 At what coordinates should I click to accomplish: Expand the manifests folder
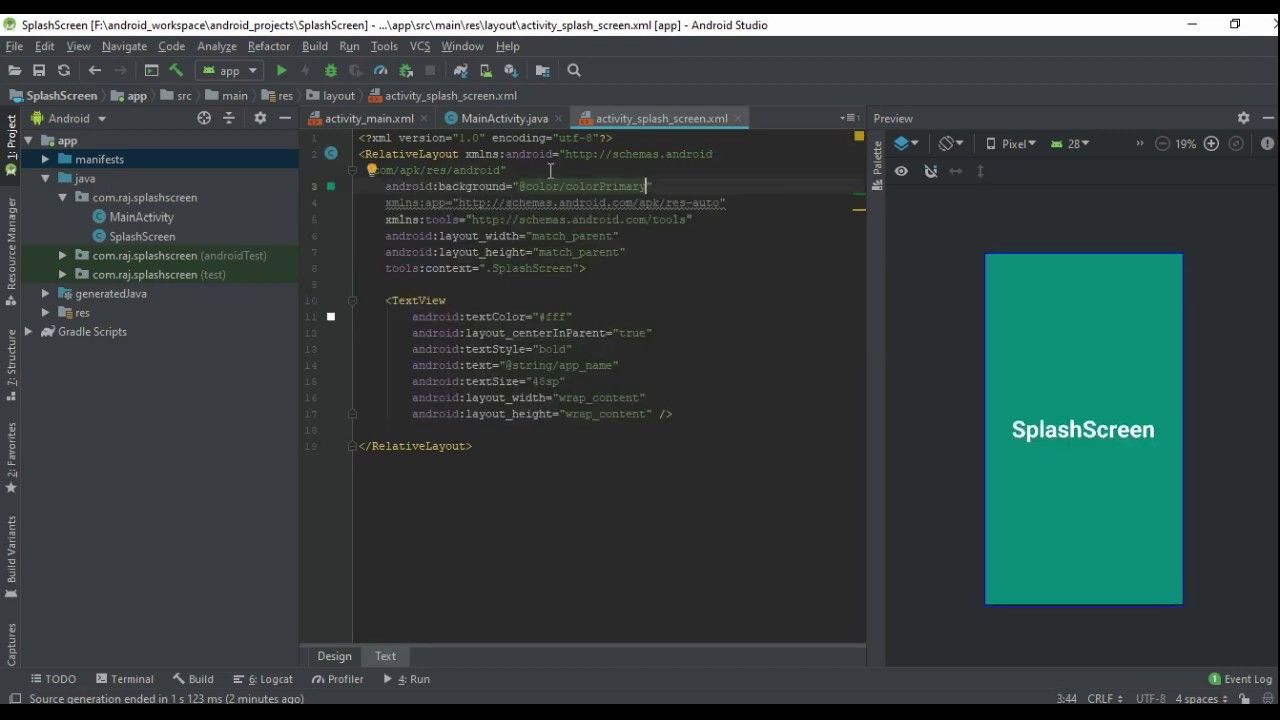[45, 159]
